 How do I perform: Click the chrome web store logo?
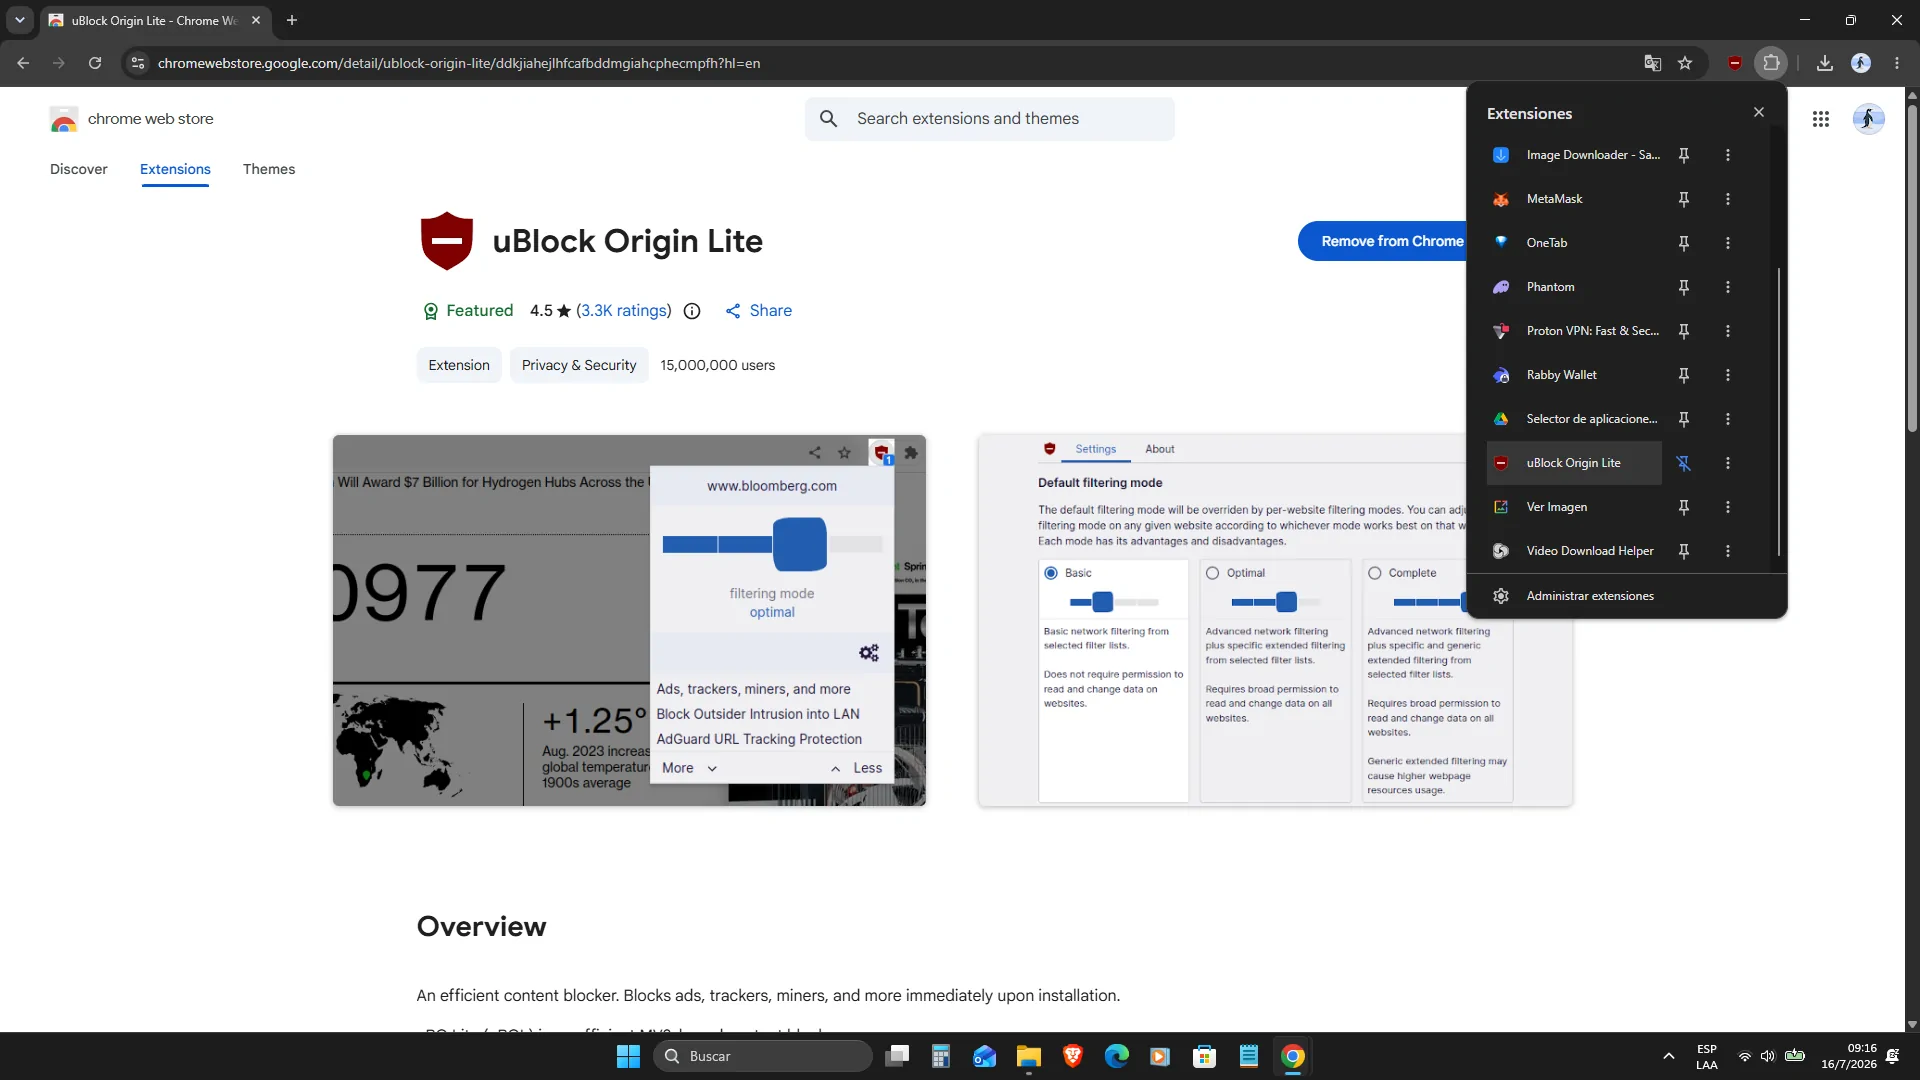tap(132, 119)
